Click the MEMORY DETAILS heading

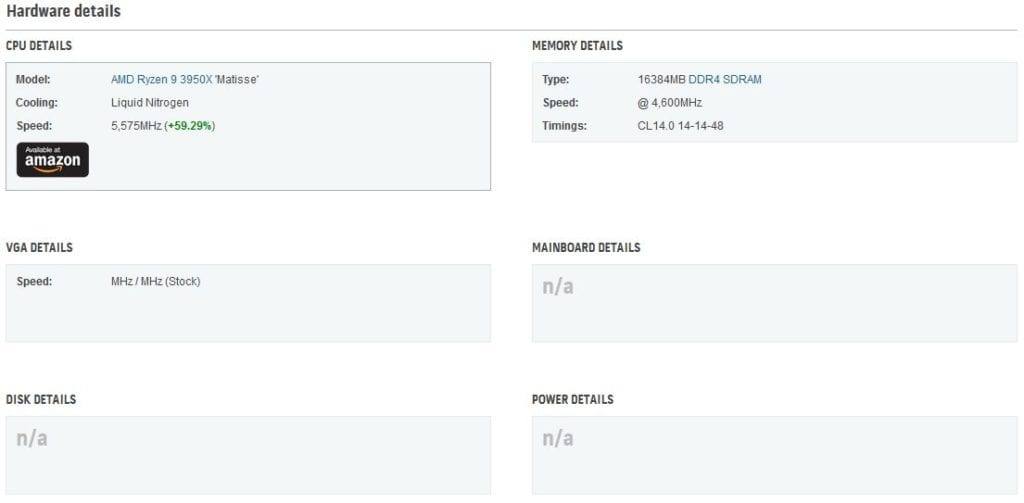pos(577,46)
